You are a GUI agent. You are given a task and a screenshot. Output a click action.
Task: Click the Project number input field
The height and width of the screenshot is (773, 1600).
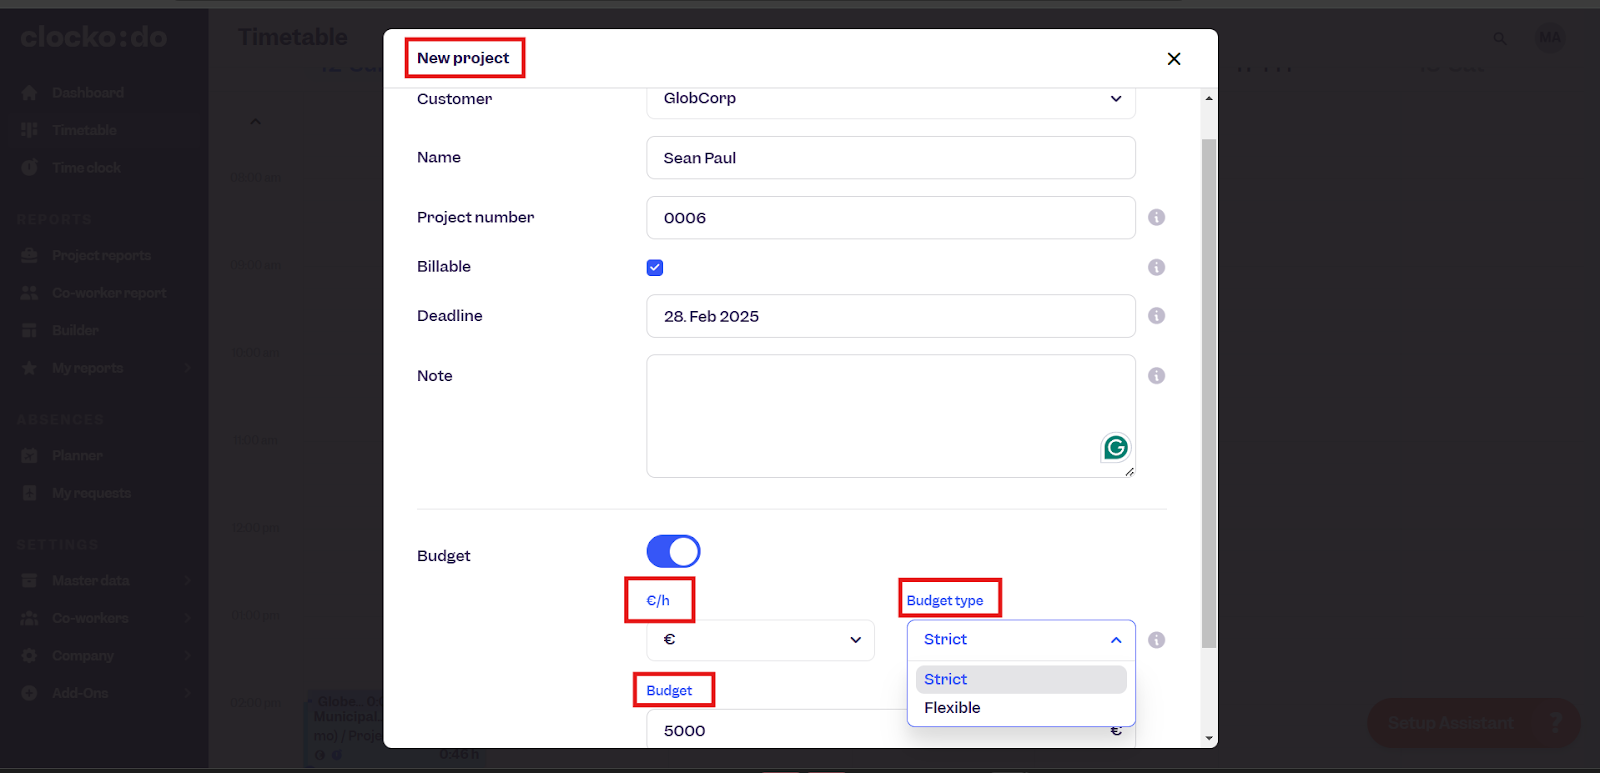[x=890, y=218]
